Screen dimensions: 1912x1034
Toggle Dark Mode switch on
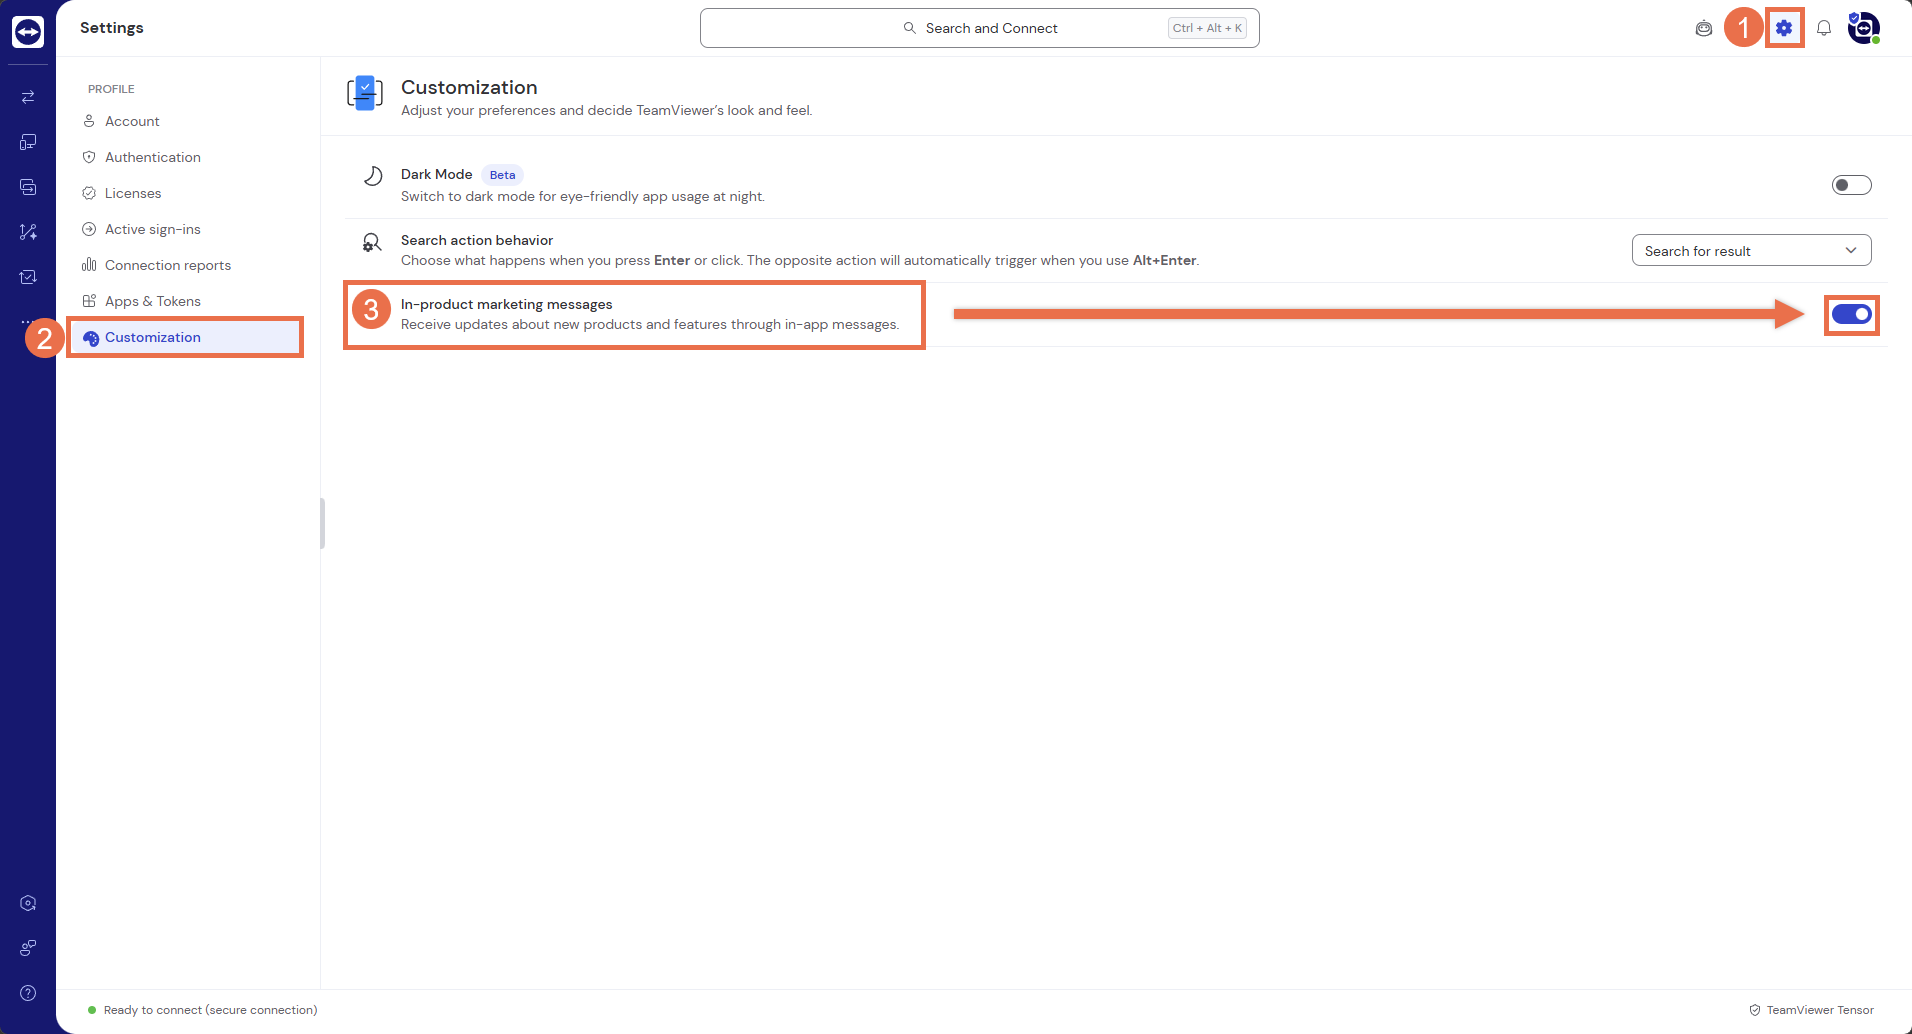coord(1851,185)
